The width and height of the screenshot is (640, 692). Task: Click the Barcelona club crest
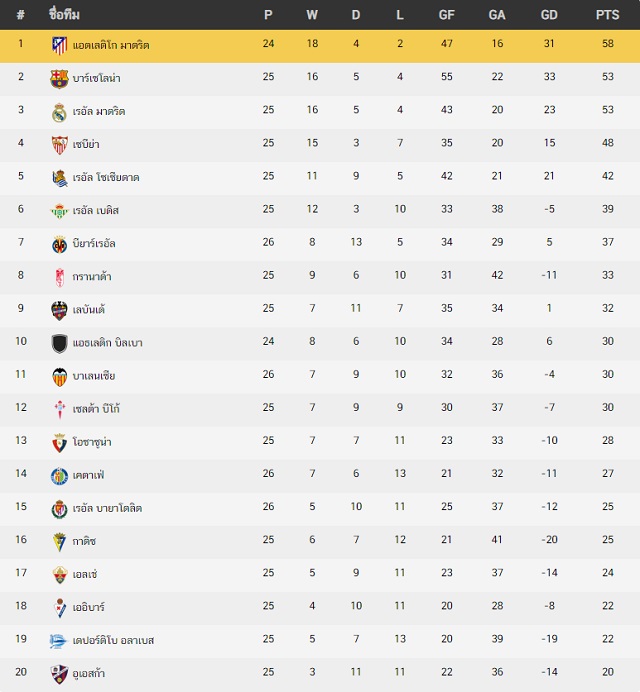click(x=59, y=79)
